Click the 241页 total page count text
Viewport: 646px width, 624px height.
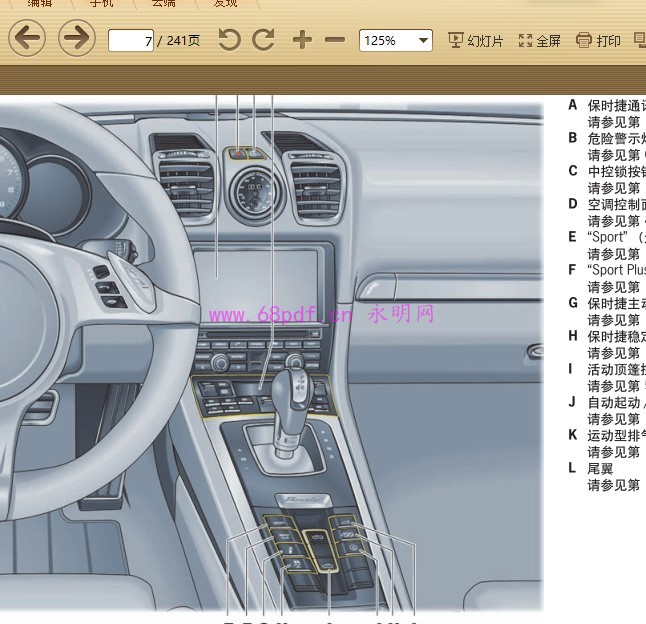pos(183,40)
